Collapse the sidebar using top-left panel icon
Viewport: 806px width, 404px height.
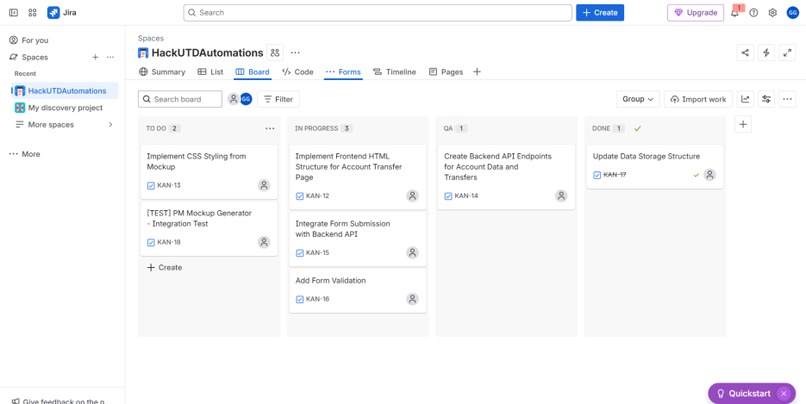pos(14,12)
